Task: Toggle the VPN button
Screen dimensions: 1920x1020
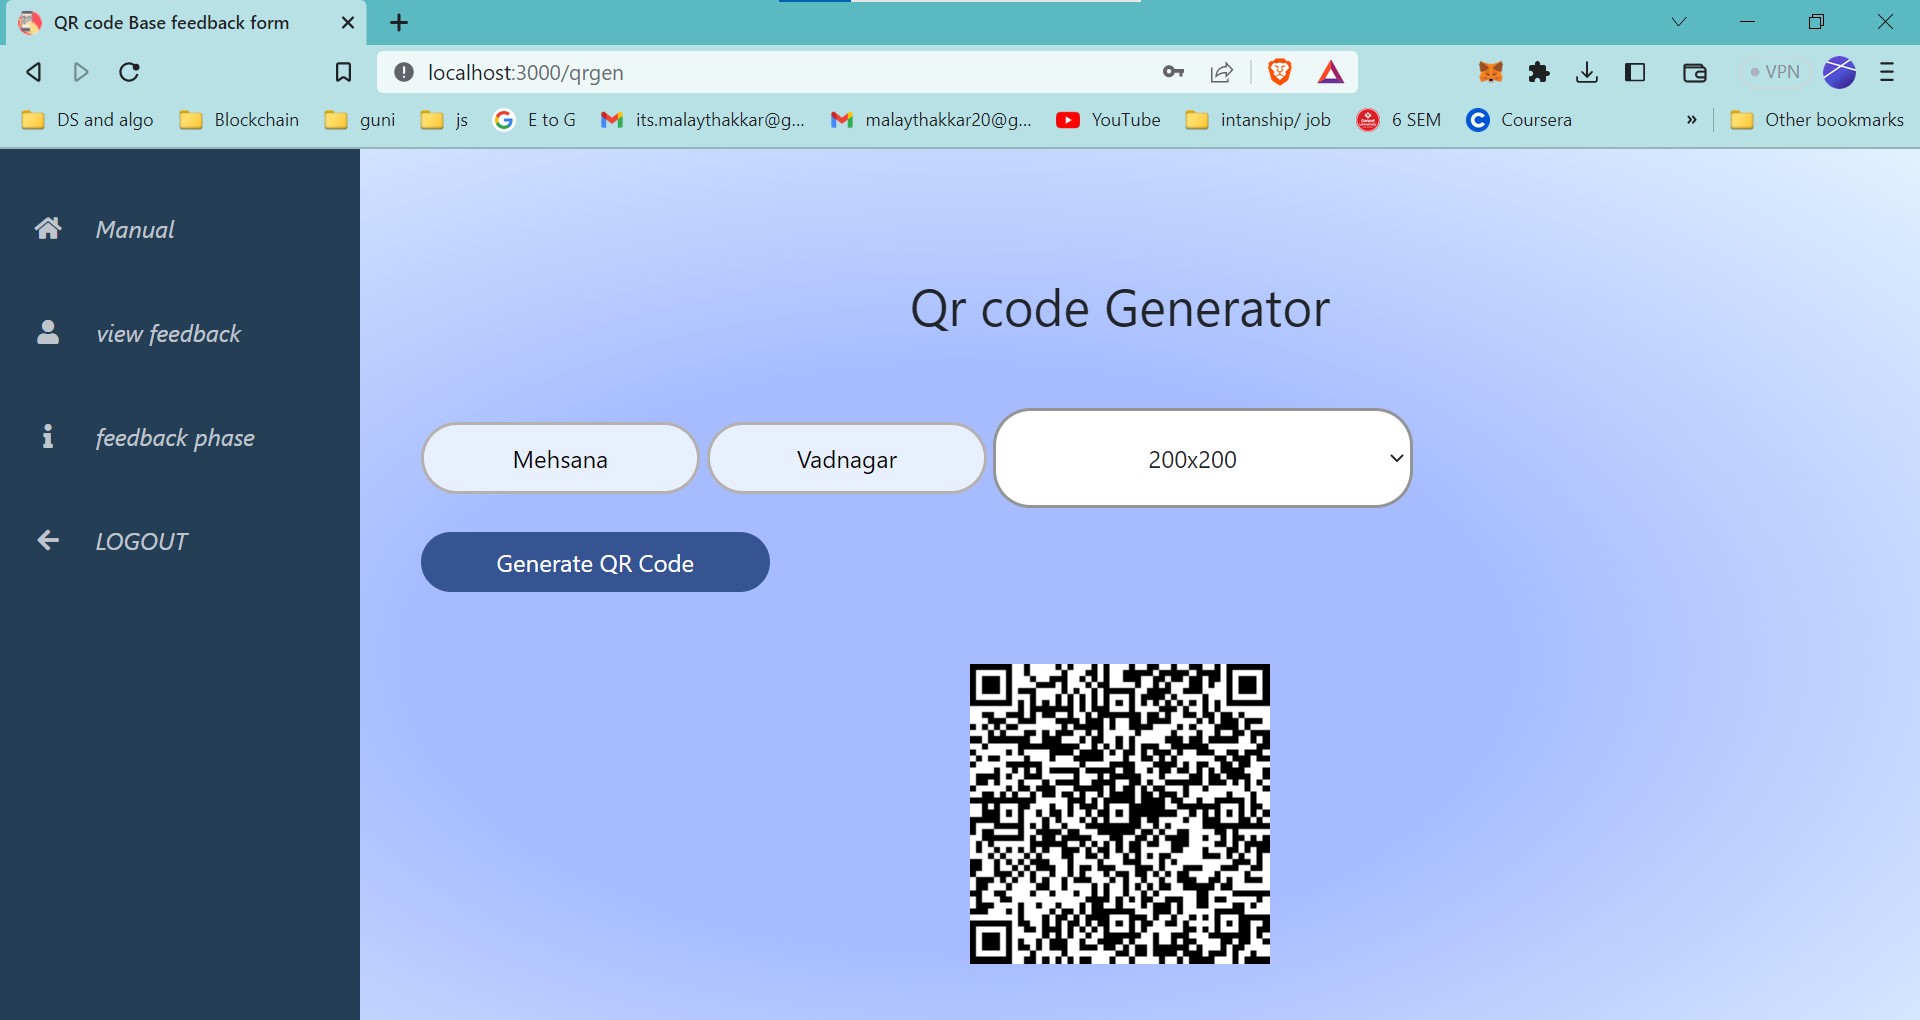Action: pyautogui.click(x=1774, y=72)
